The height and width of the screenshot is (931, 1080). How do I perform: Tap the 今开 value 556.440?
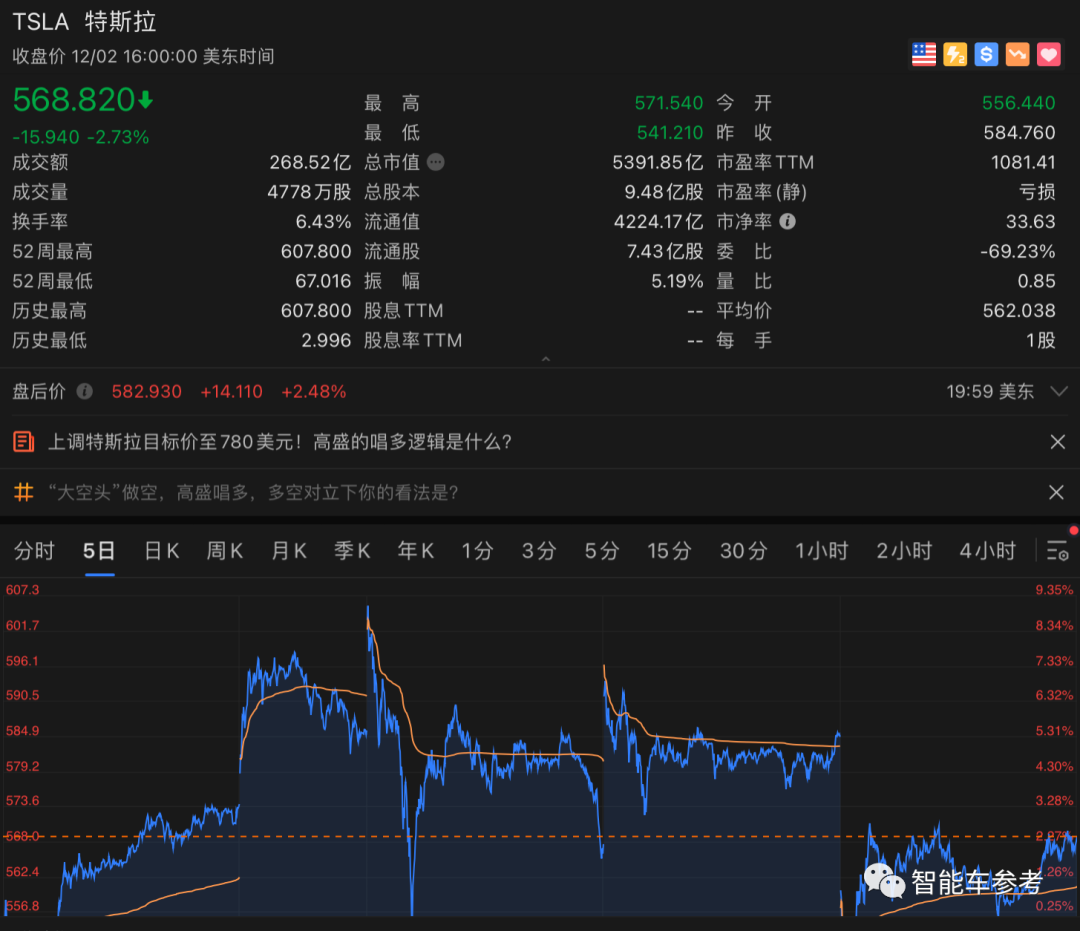[x=1019, y=103]
